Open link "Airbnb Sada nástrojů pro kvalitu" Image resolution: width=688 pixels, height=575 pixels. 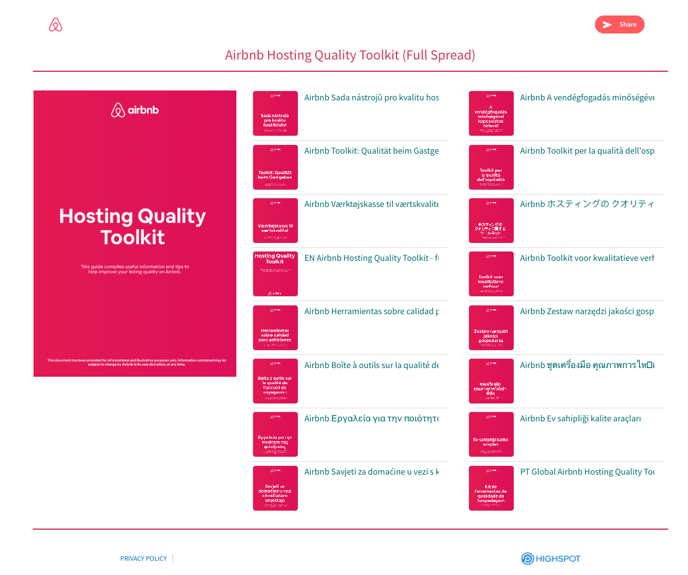tap(371, 97)
